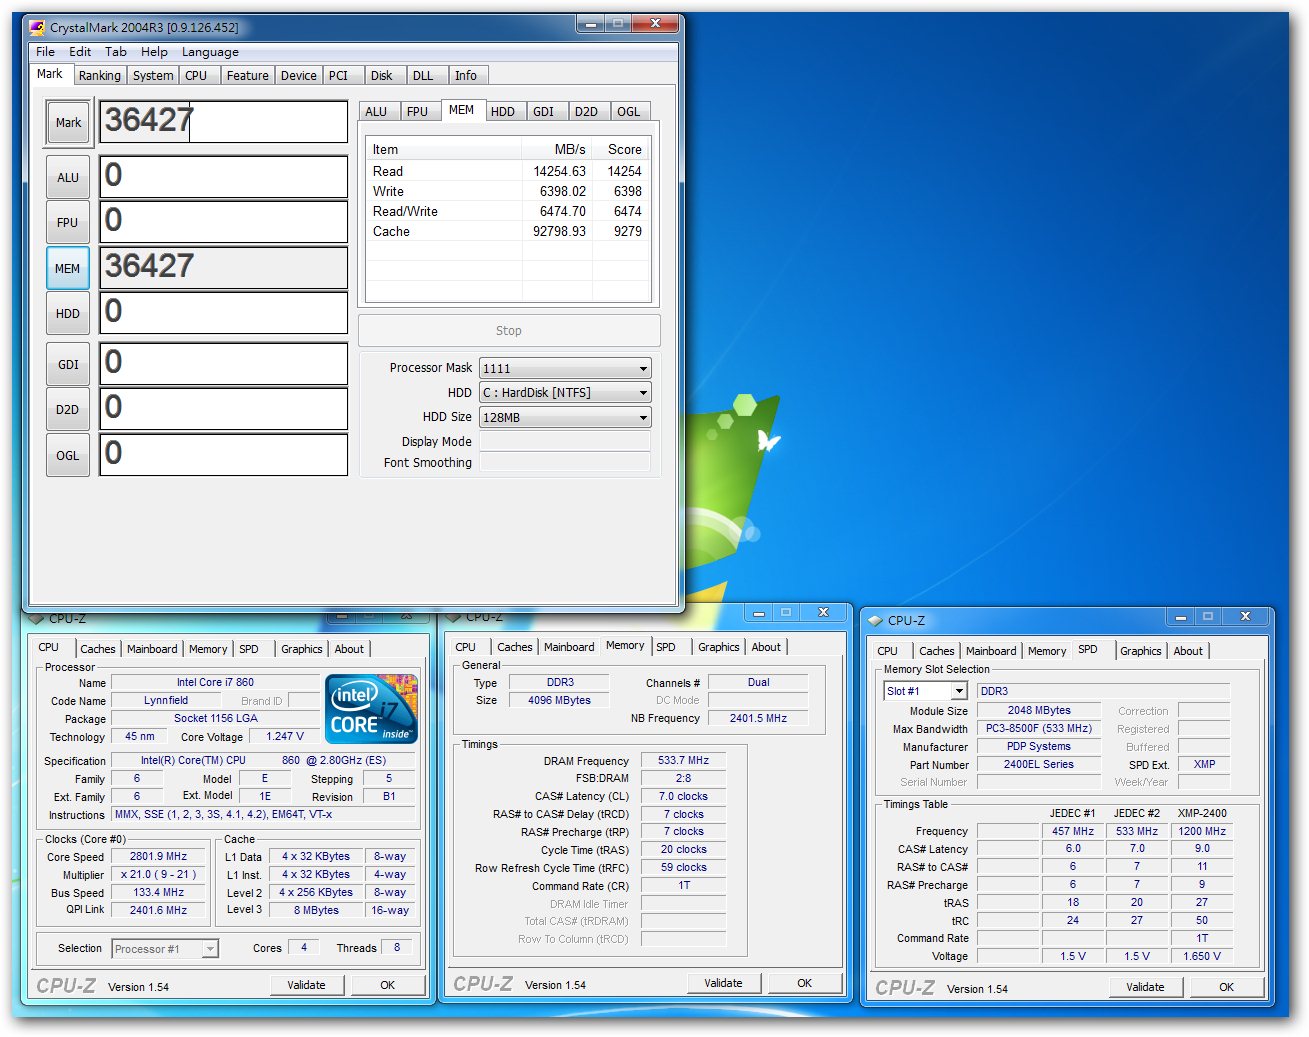The height and width of the screenshot is (1037, 1309).
Task: Click Validate in the CPU-Z Memory window
Action: click(x=723, y=983)
